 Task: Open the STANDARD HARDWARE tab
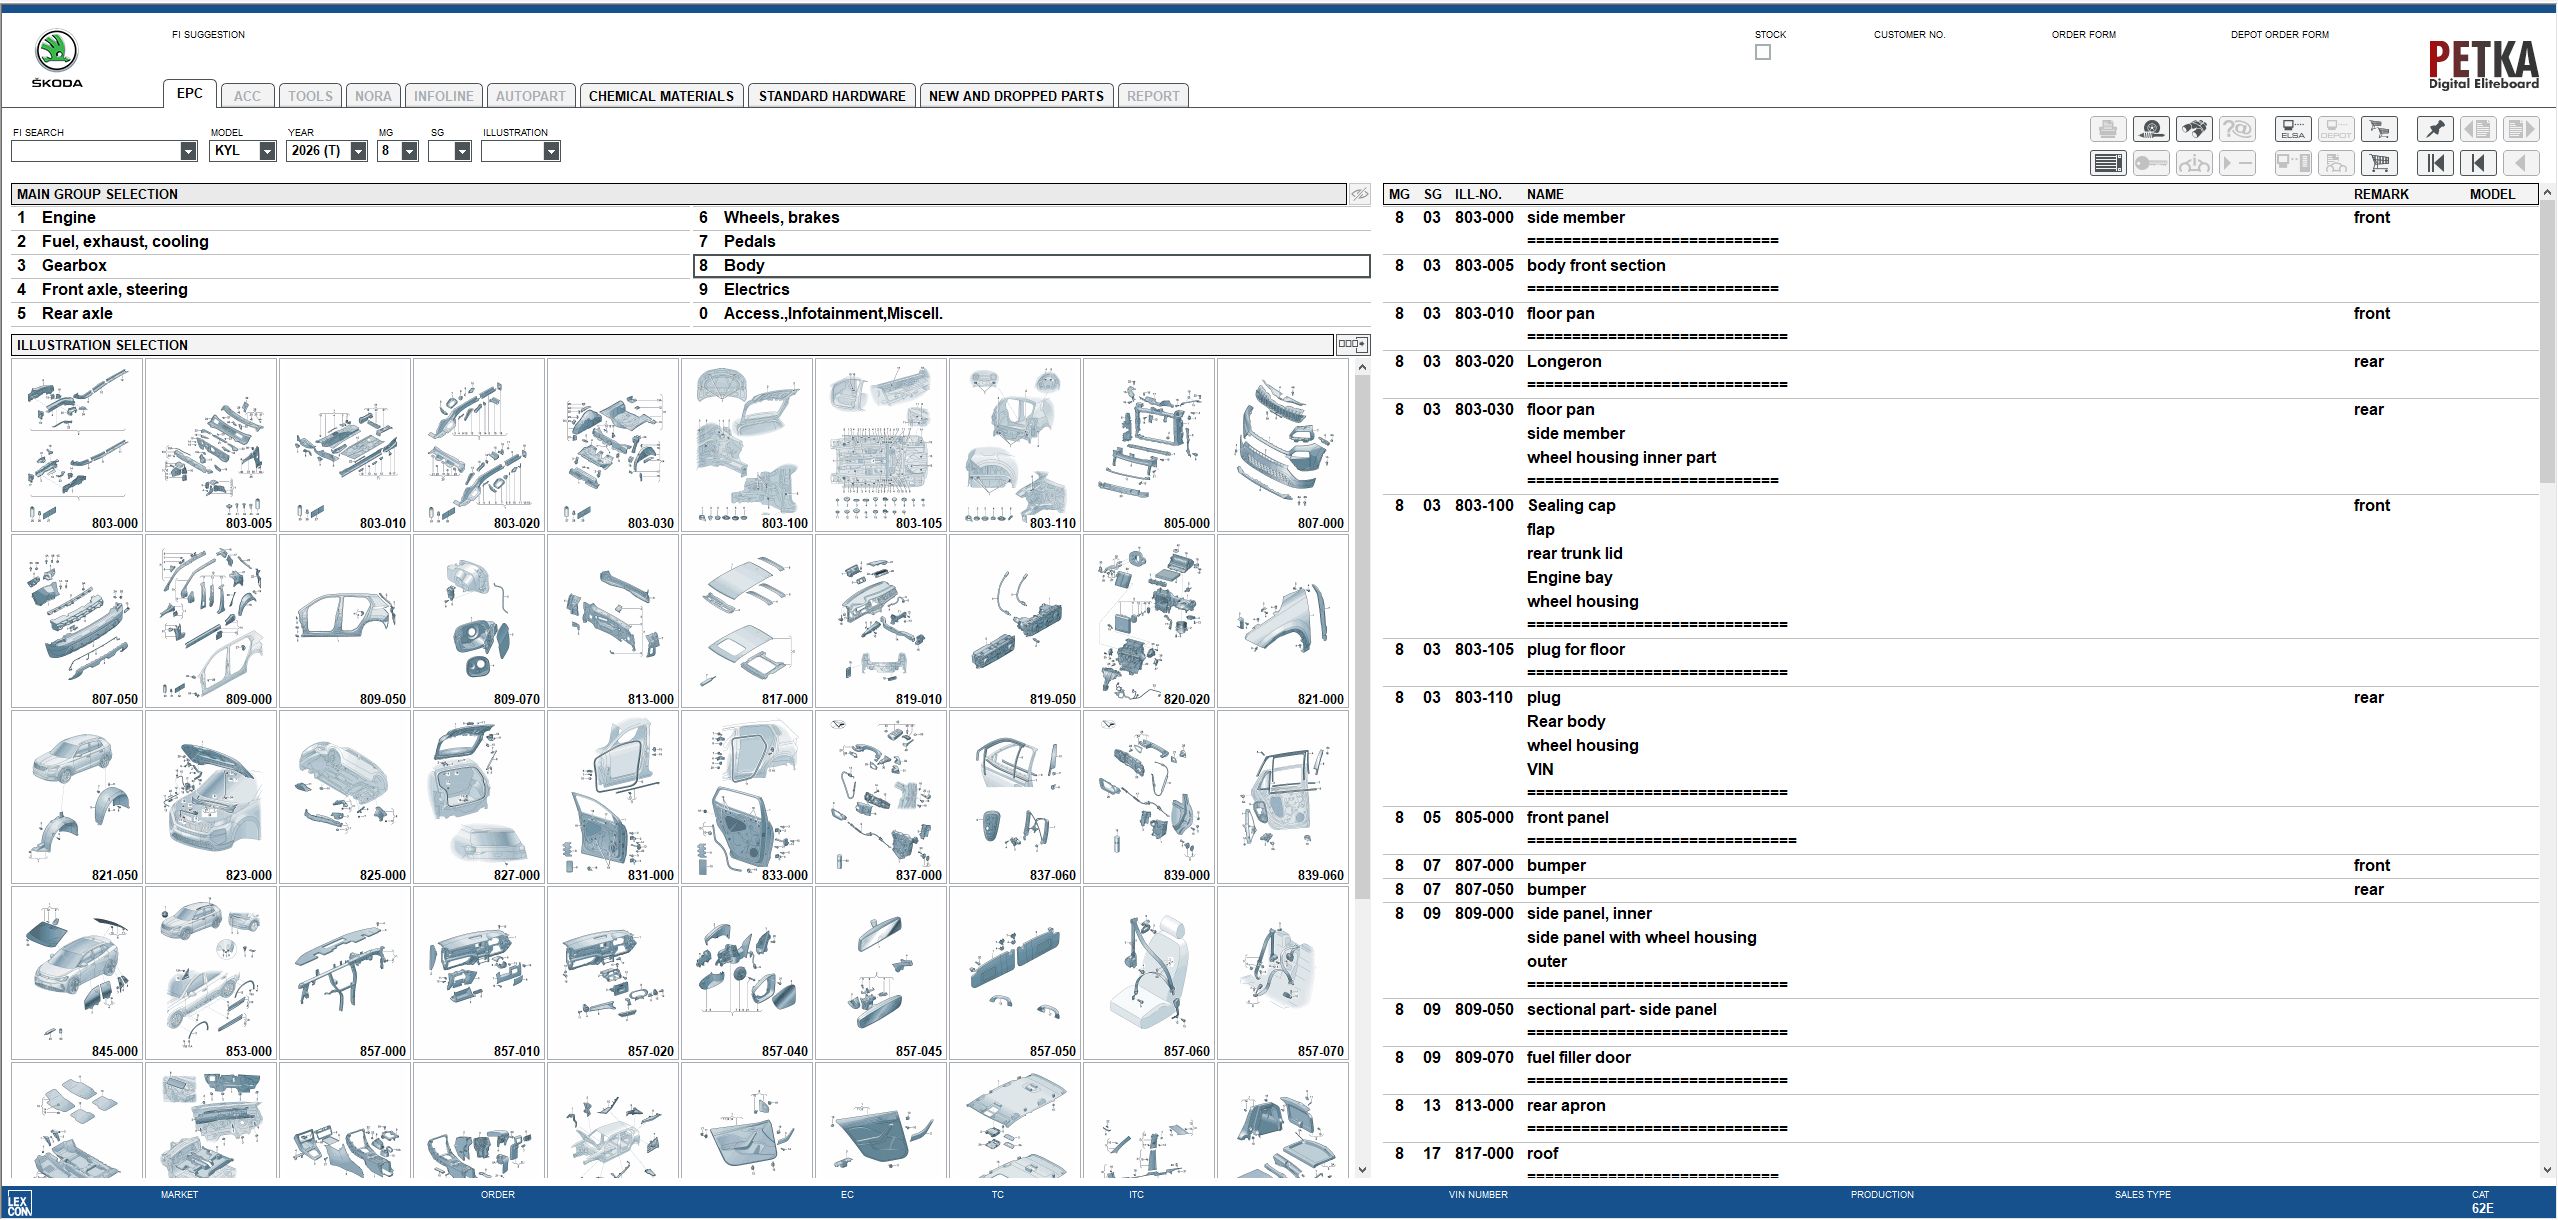pyautogui.click(x=832, y=96)
